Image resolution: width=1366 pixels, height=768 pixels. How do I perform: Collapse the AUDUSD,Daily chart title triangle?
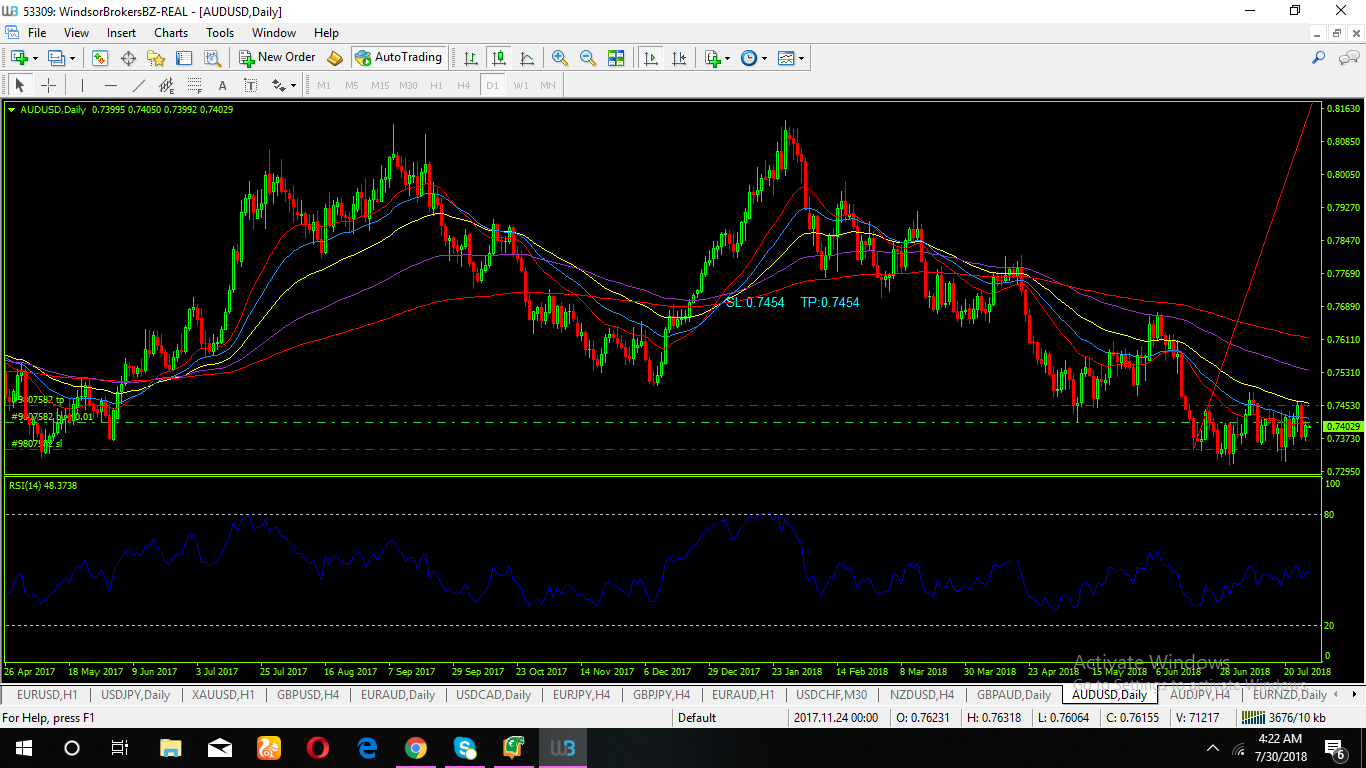point(12,110)
